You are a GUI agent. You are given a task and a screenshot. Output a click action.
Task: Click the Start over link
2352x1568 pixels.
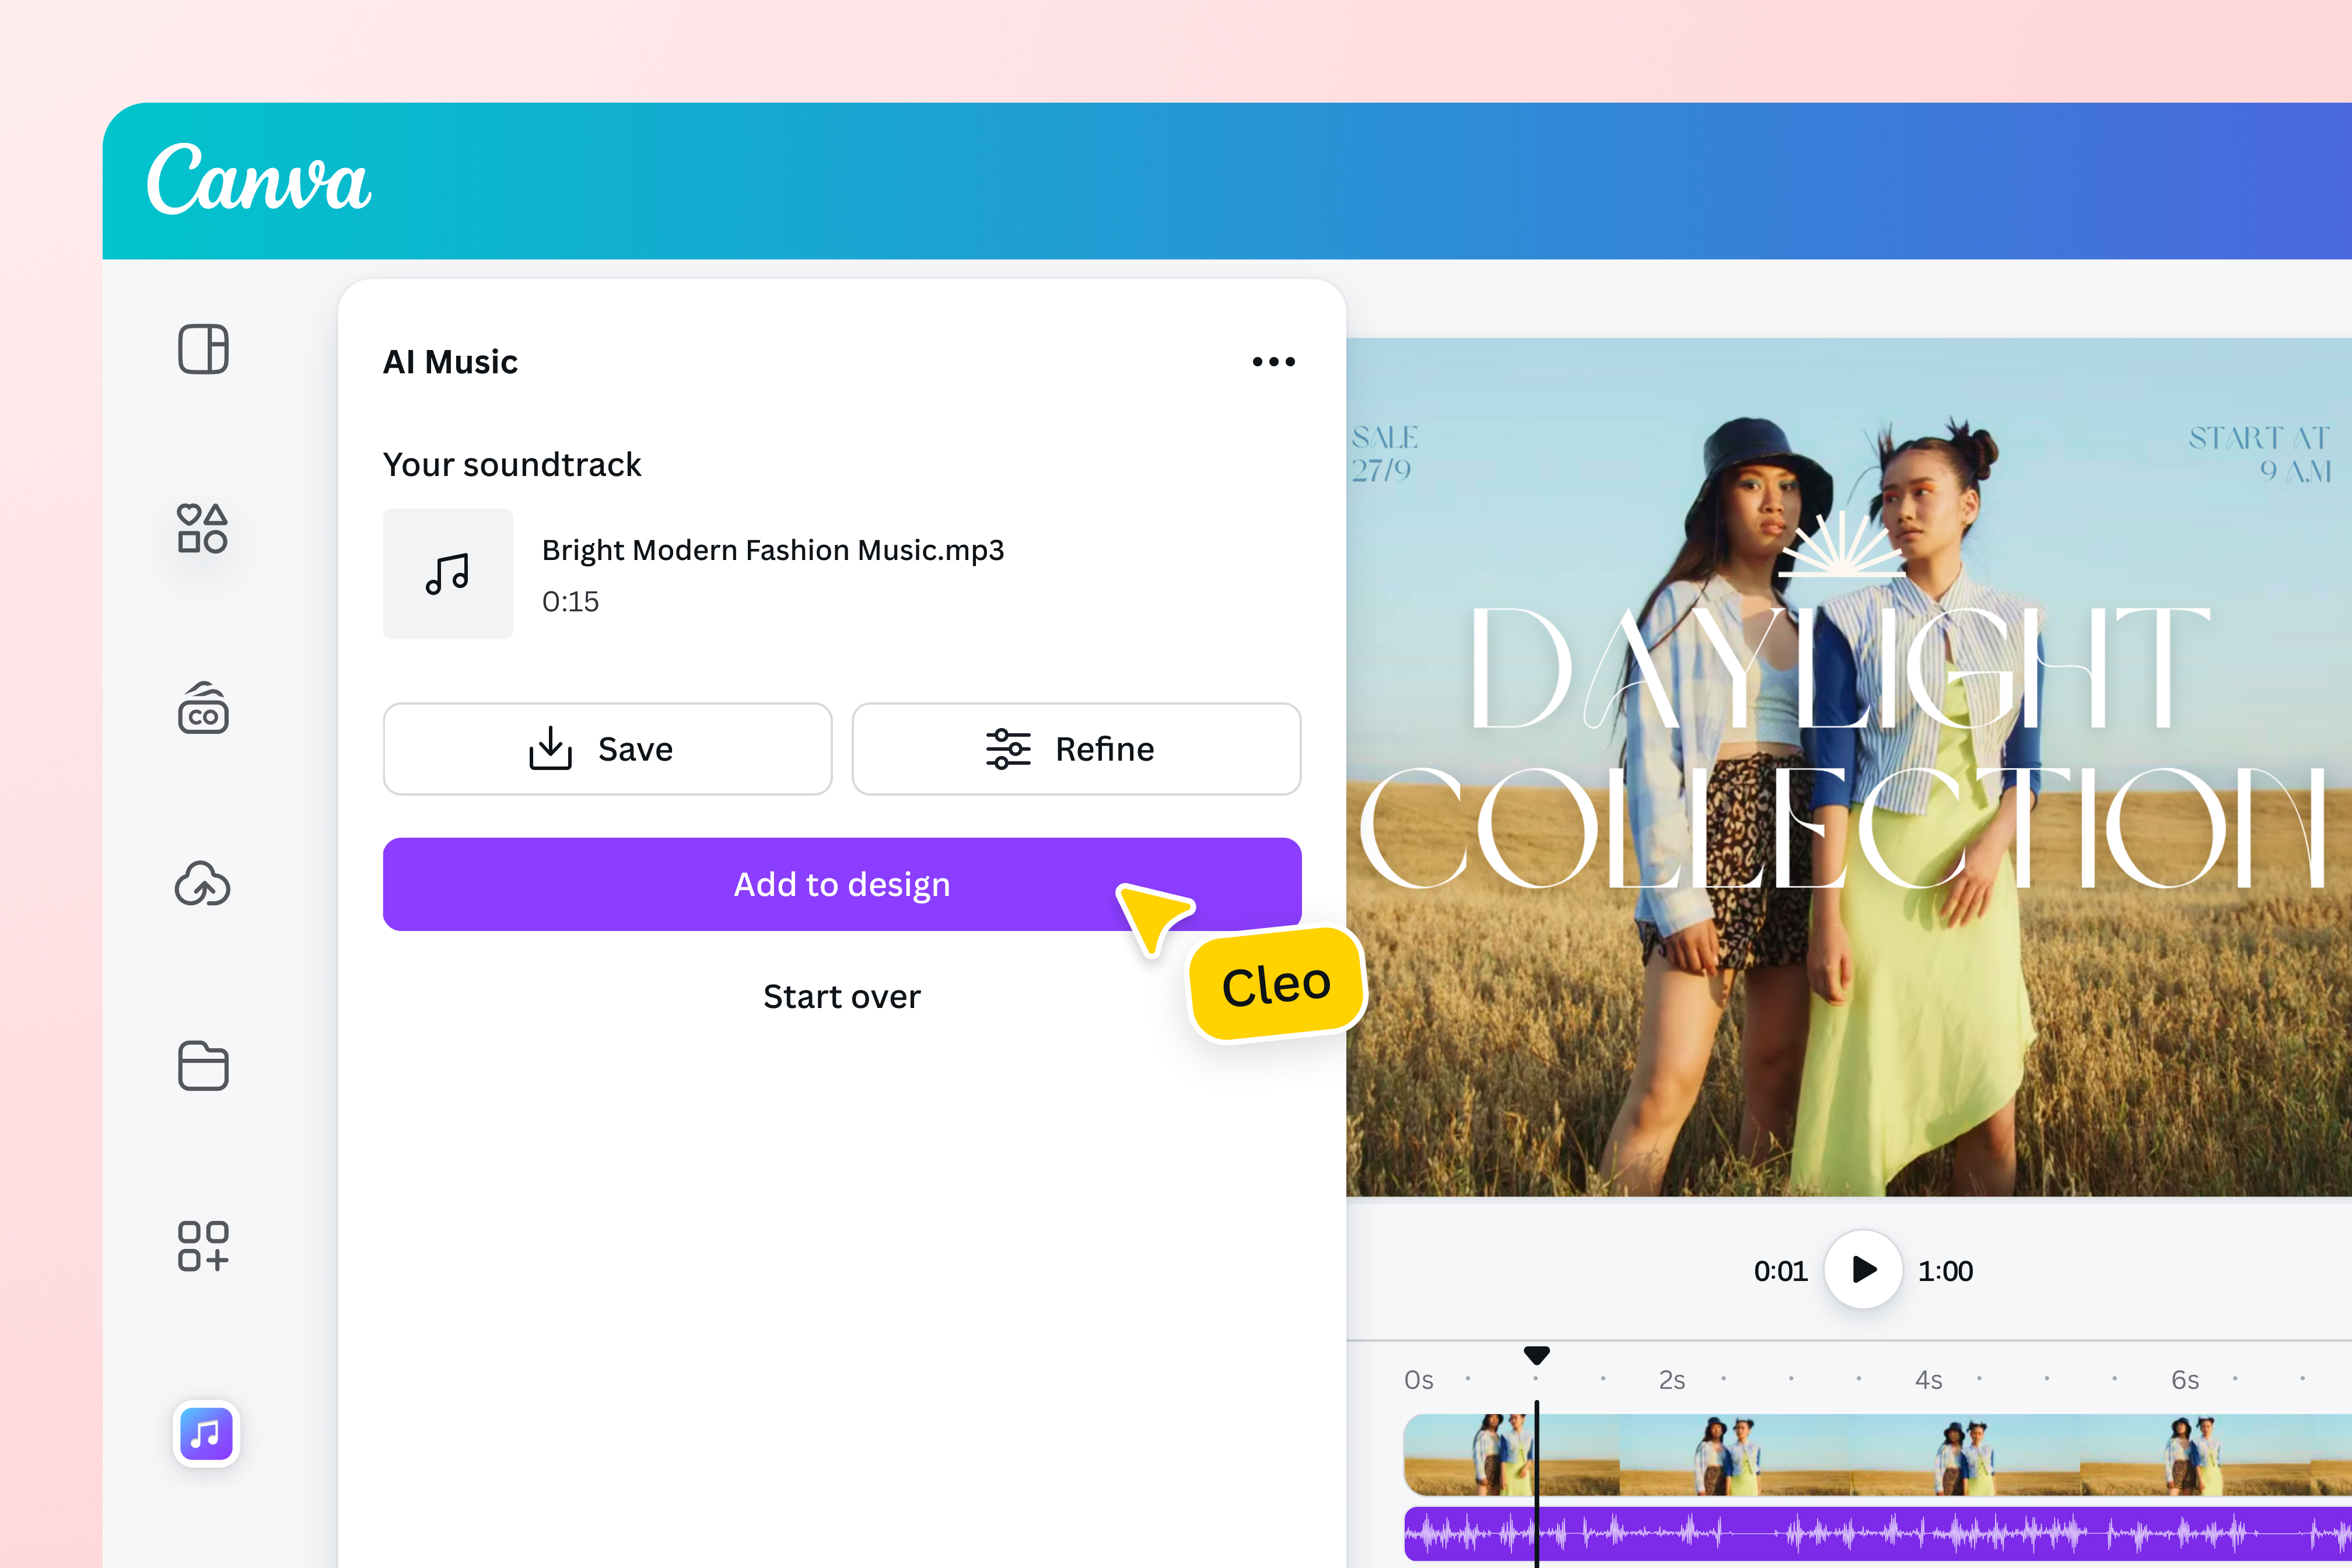[842, 997]
